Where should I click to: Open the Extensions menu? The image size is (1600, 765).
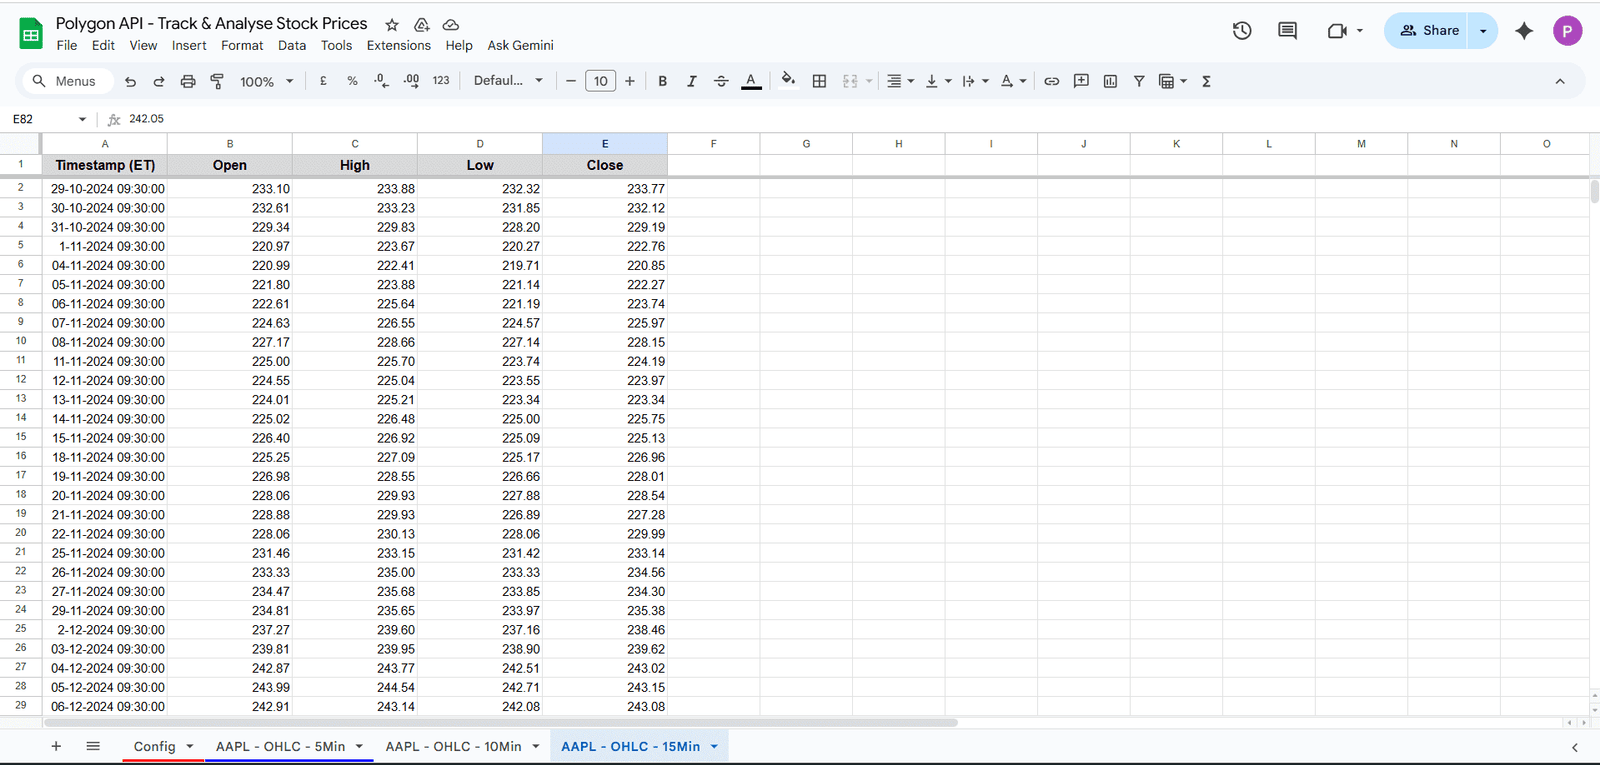398,45
